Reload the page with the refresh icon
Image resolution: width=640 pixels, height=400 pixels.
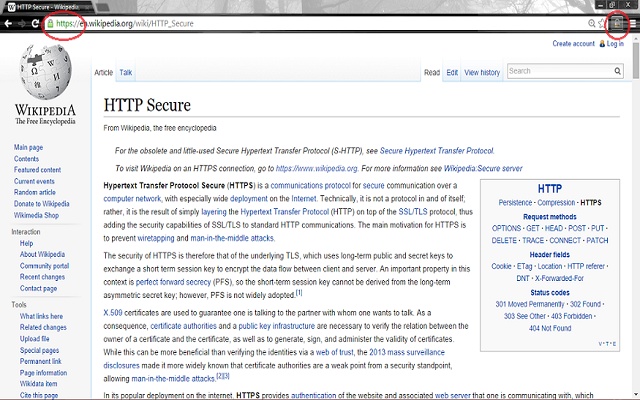[36, 23]
